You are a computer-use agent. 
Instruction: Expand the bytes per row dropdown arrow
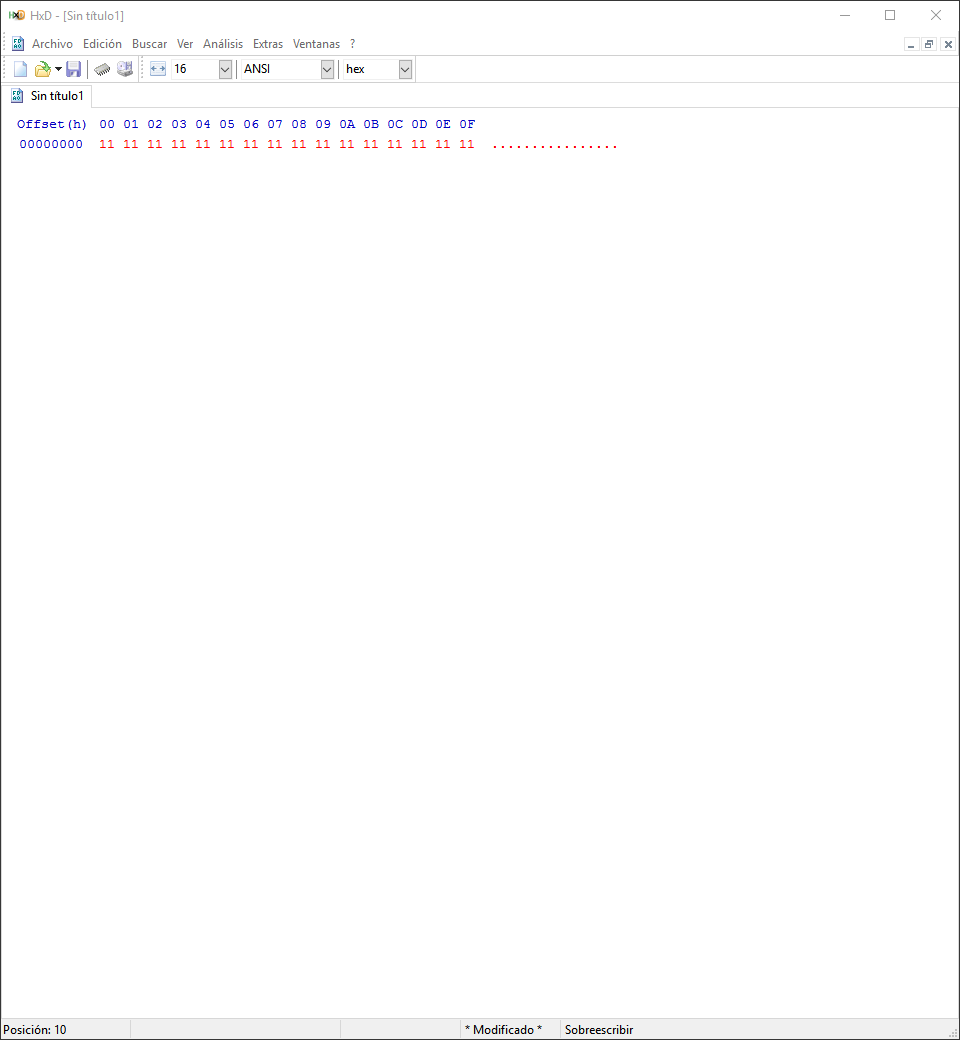point(225,69)
